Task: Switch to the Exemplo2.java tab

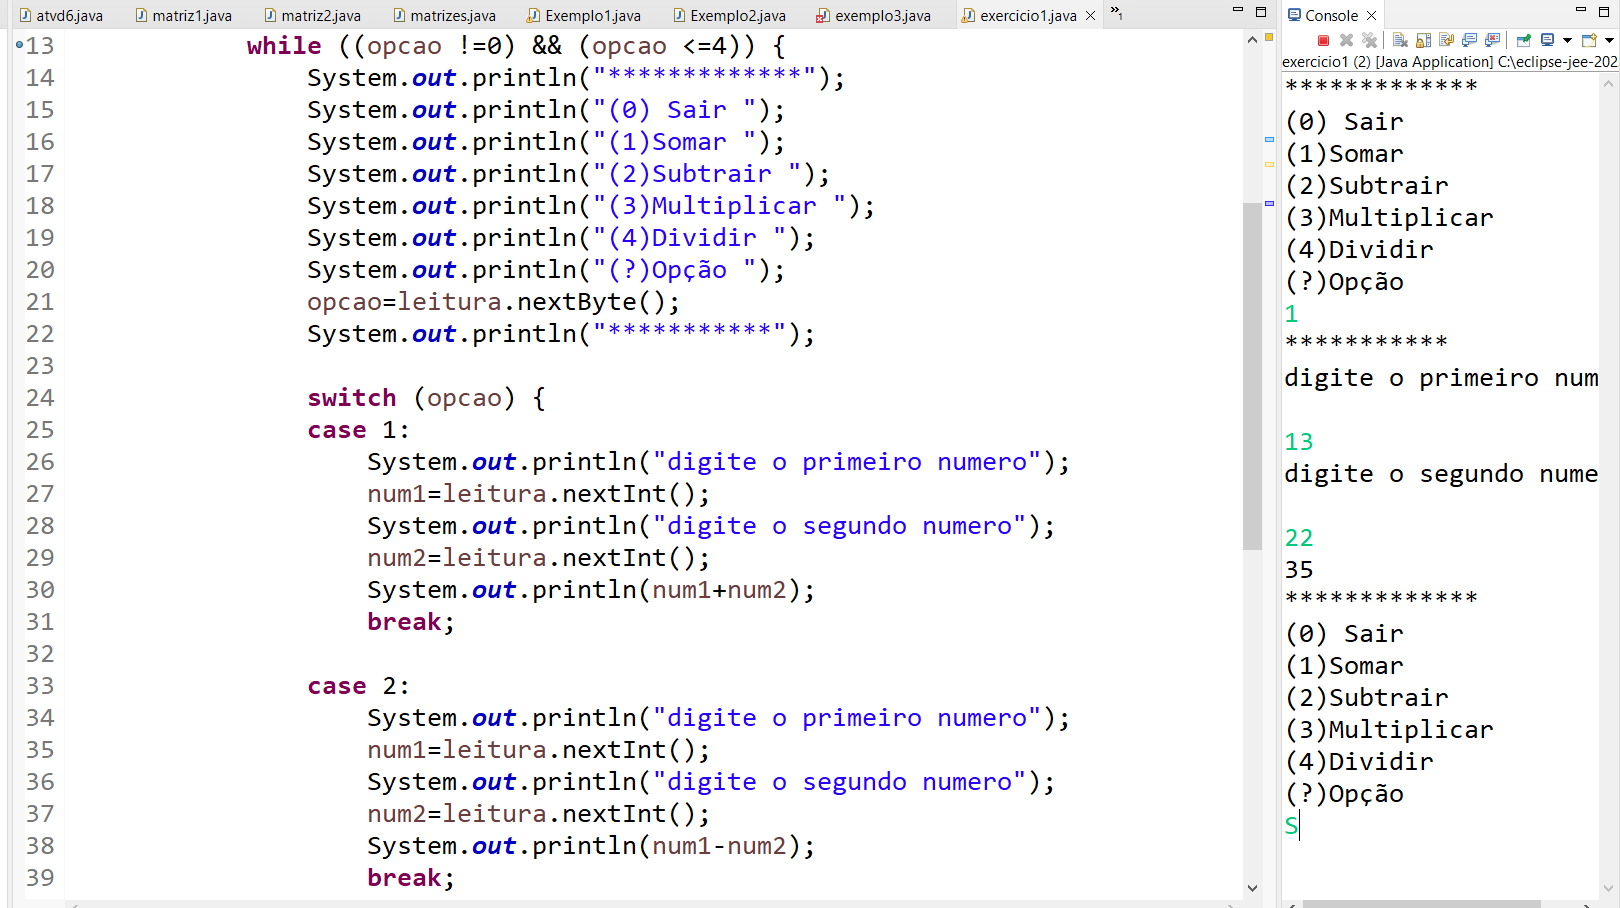Action: [x=729, y=15]
